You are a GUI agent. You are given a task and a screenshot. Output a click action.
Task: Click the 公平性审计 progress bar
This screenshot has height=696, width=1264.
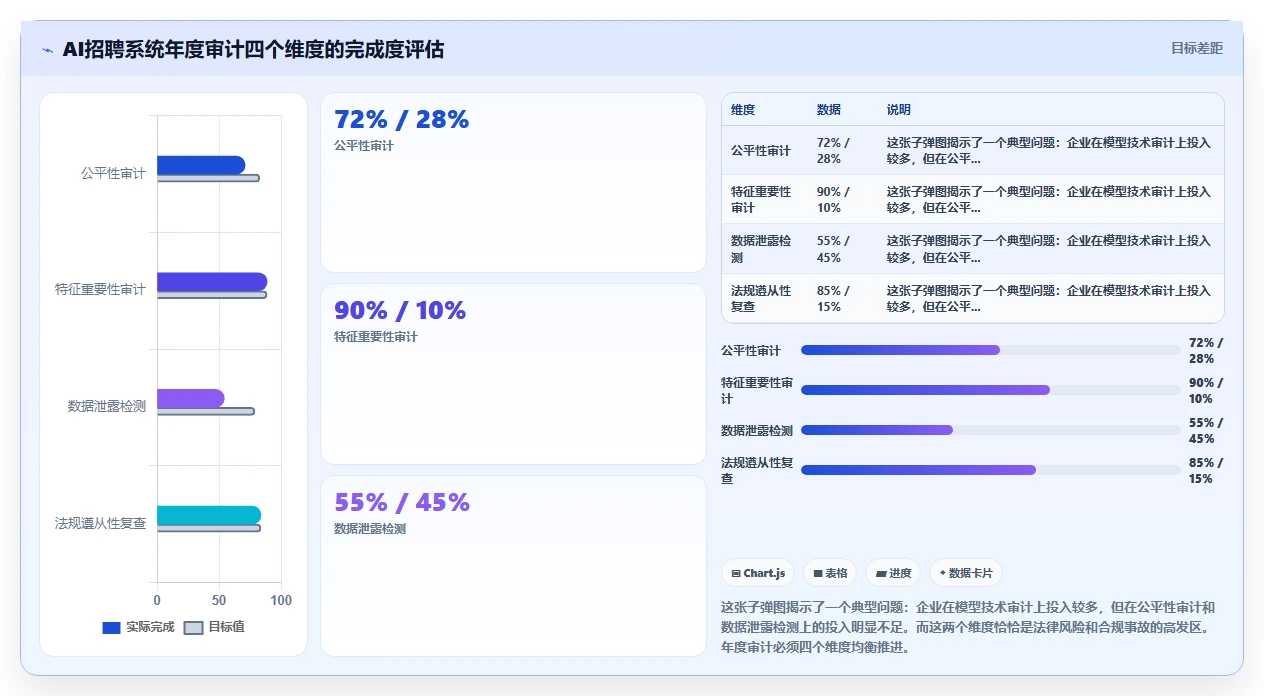(x=990, y=350)
